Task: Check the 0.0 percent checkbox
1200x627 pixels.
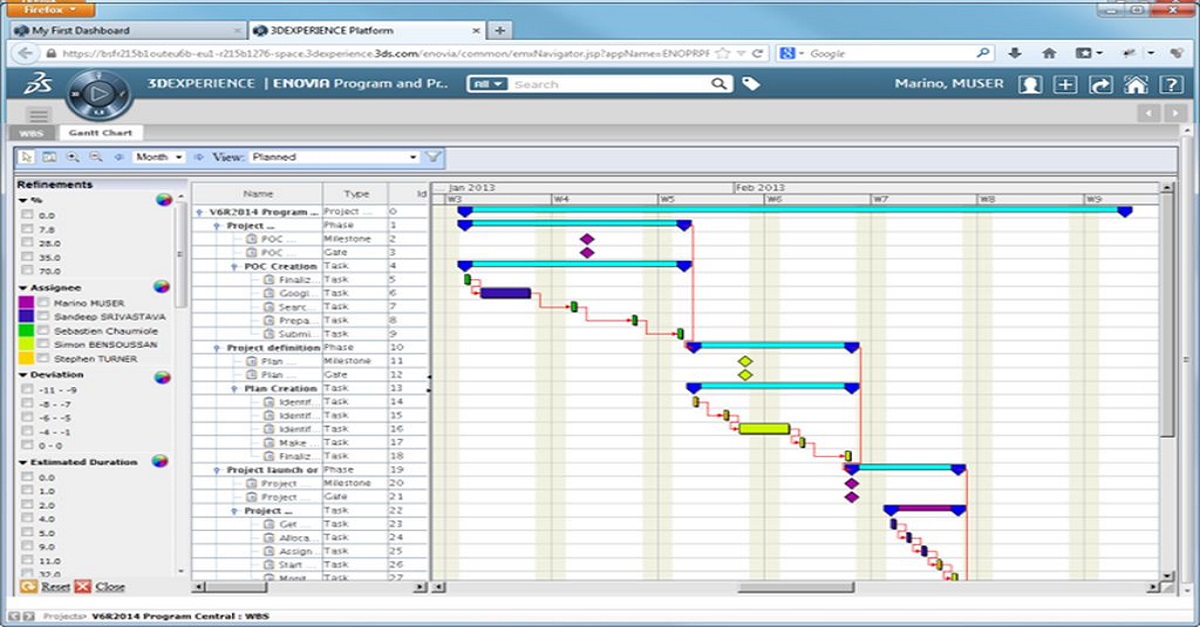Action: tap(27, 215)
